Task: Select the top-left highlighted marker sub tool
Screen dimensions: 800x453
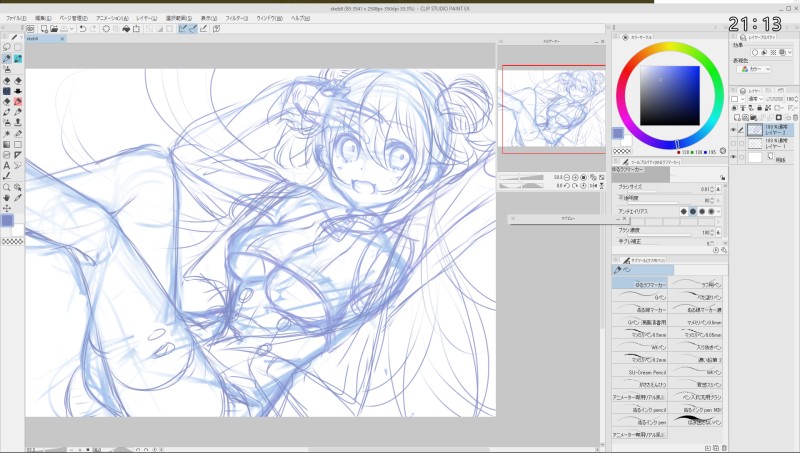Action: pos(639,284)
